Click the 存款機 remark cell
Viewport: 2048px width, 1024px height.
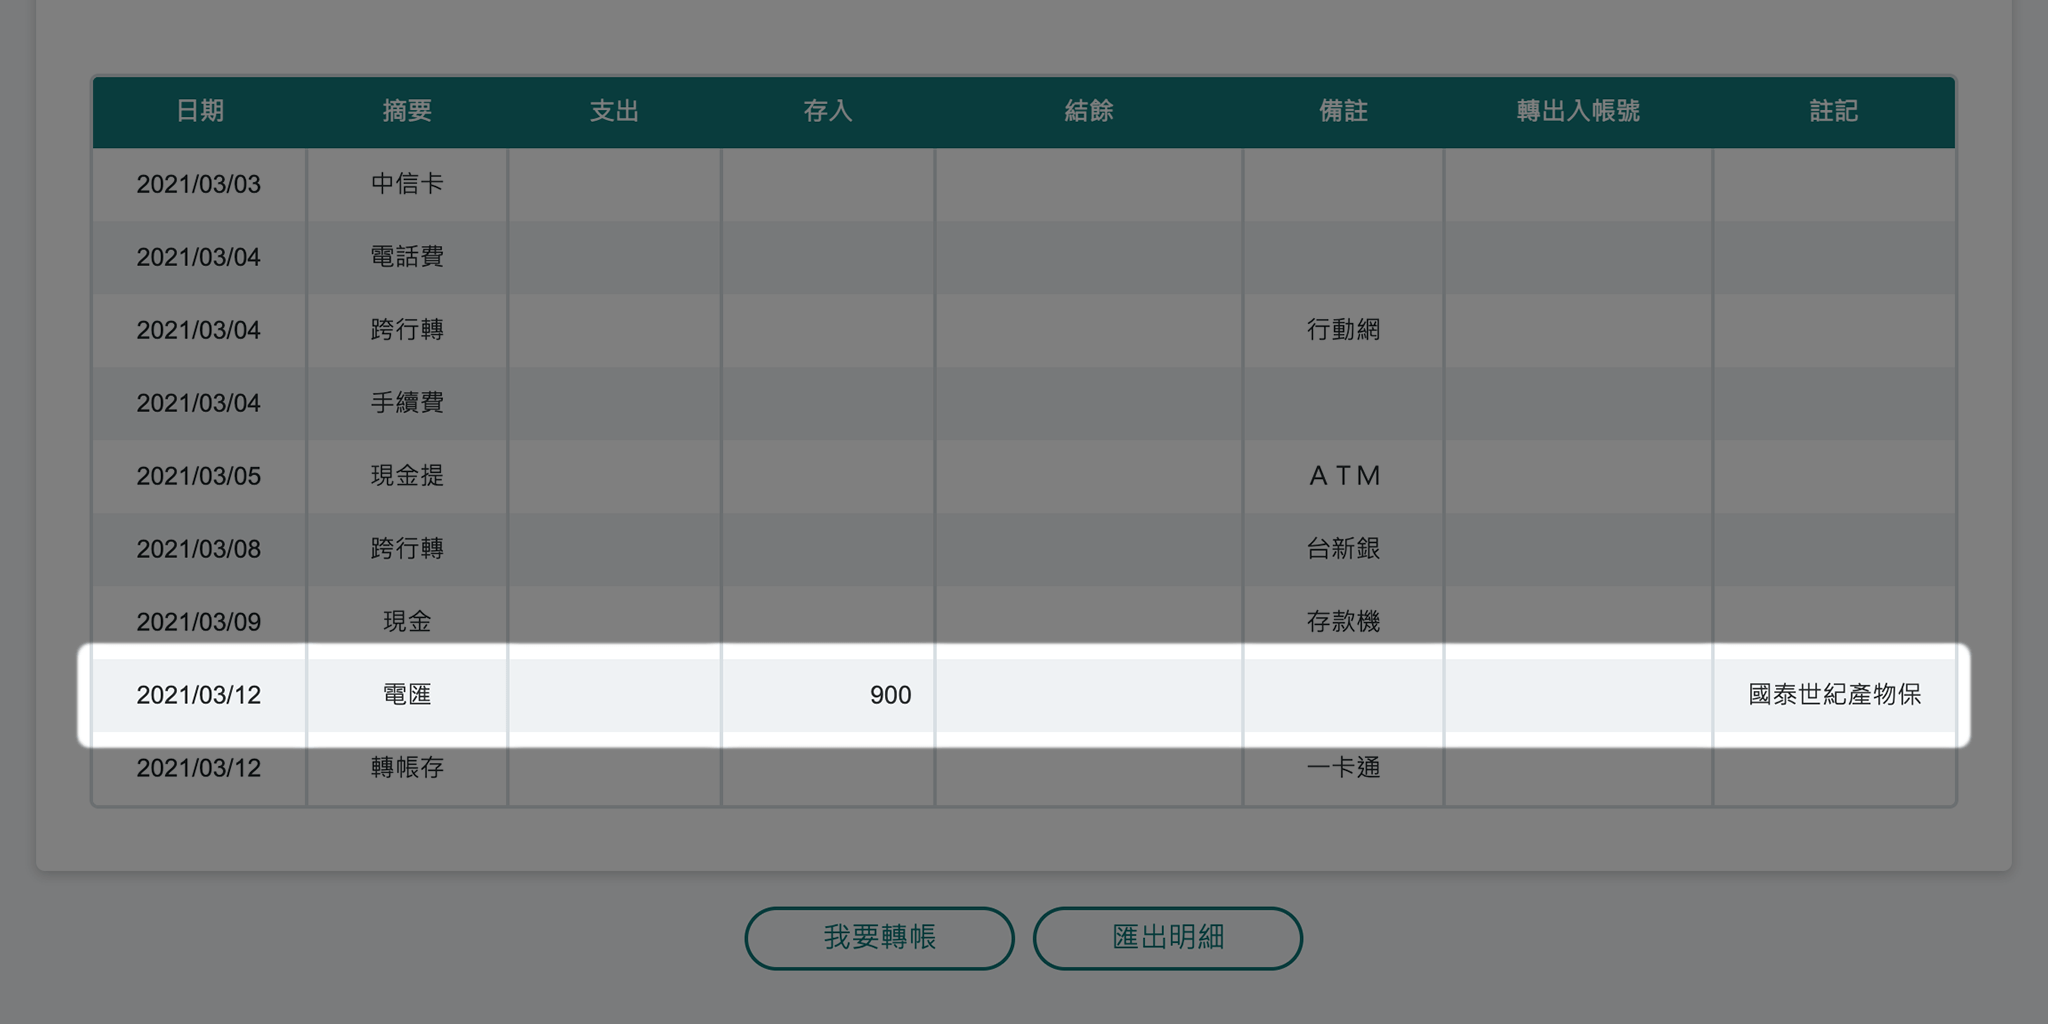click(1344, 622)
